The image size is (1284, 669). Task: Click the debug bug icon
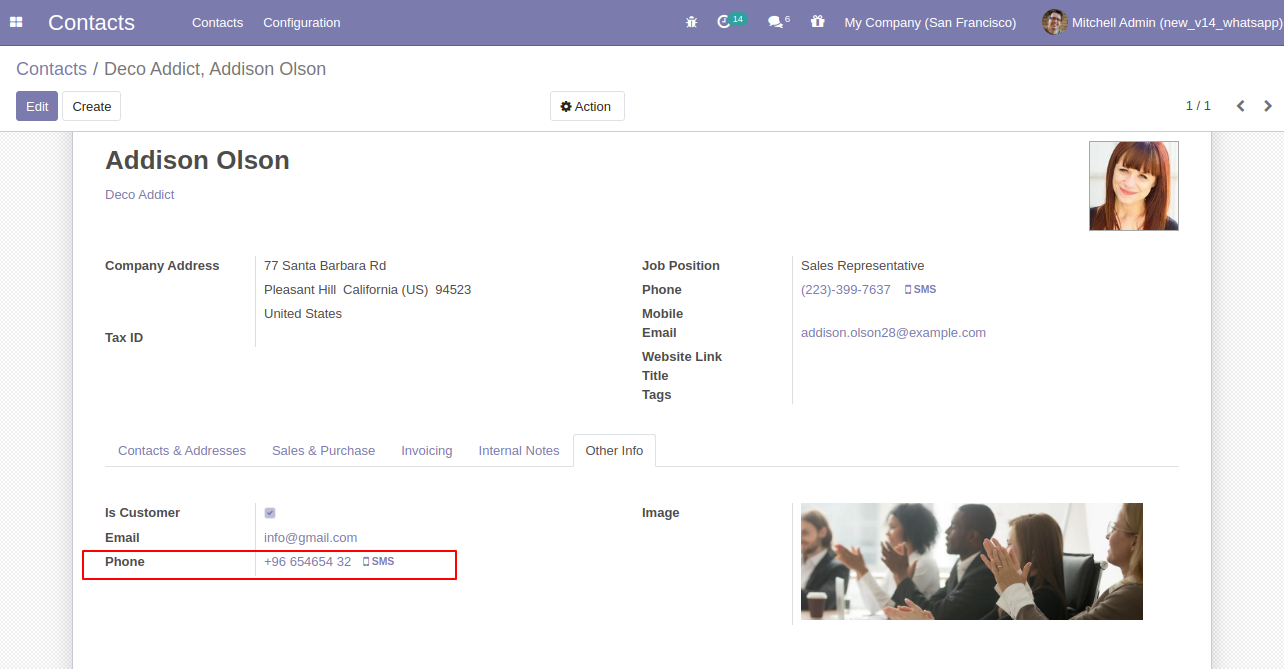691,22
